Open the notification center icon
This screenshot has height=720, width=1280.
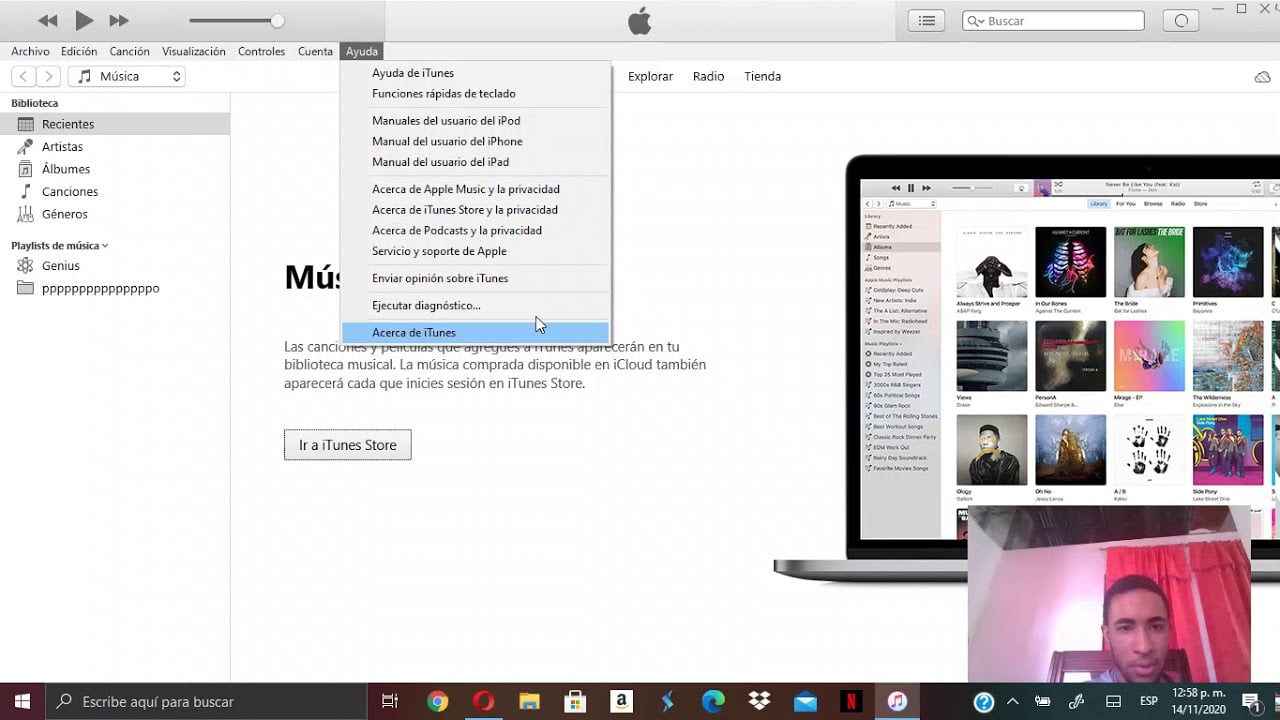point(1251,702)
